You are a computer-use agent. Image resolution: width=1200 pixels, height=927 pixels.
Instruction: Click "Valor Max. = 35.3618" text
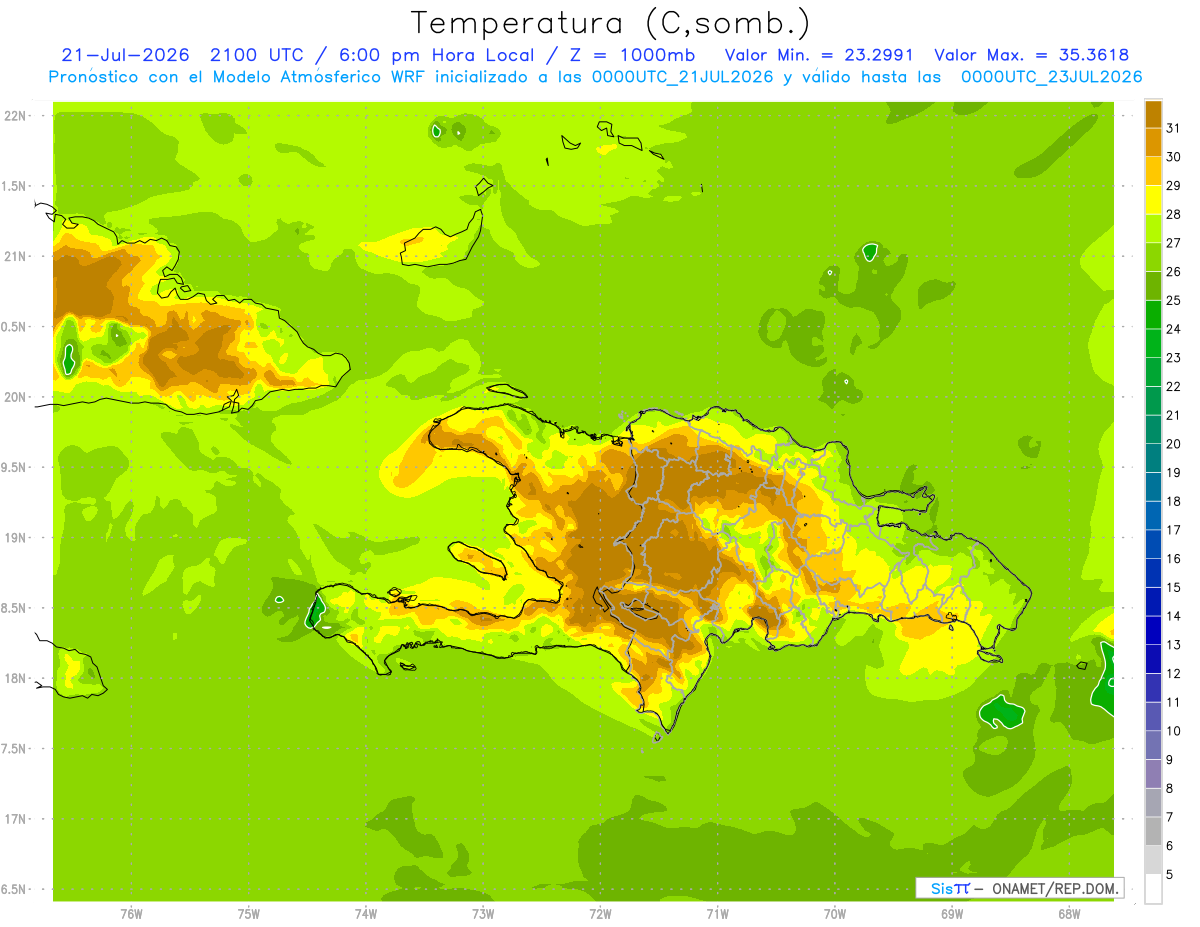(x=1031, y=54)
